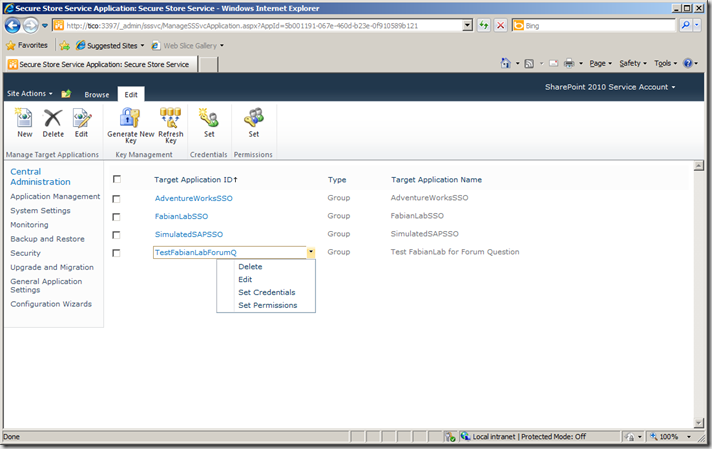
Task: Open Backup and Restore in sidebar
Action: click(x=47, y=239)
